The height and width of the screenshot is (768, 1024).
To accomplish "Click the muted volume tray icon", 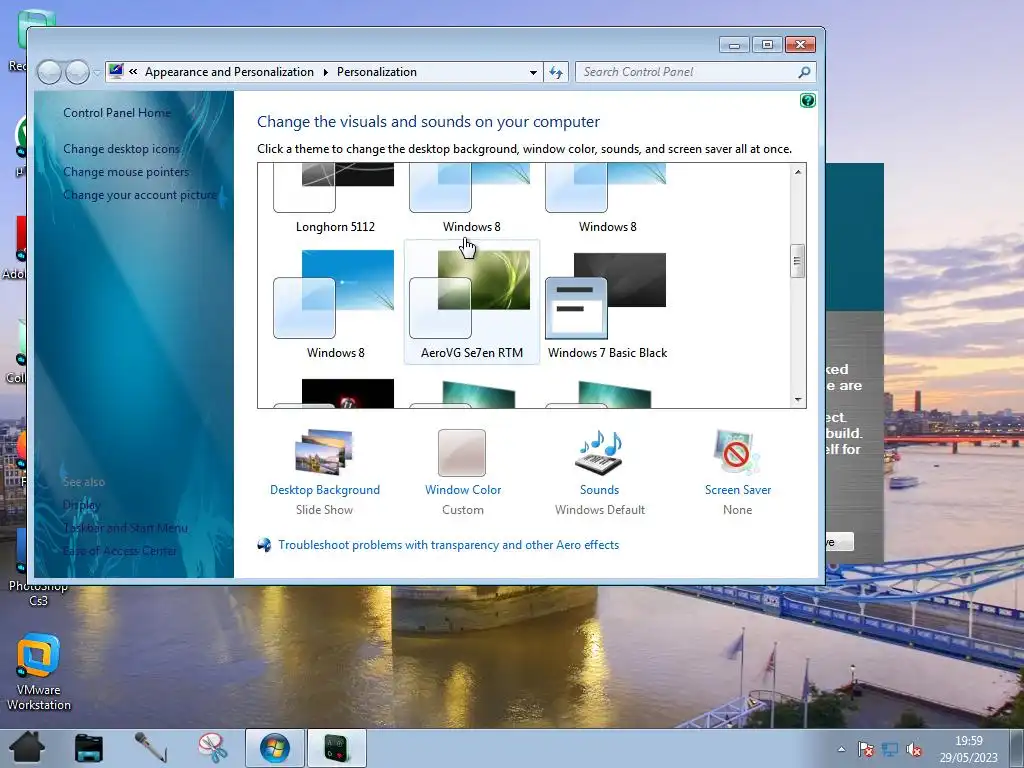I will click(914, 749).
